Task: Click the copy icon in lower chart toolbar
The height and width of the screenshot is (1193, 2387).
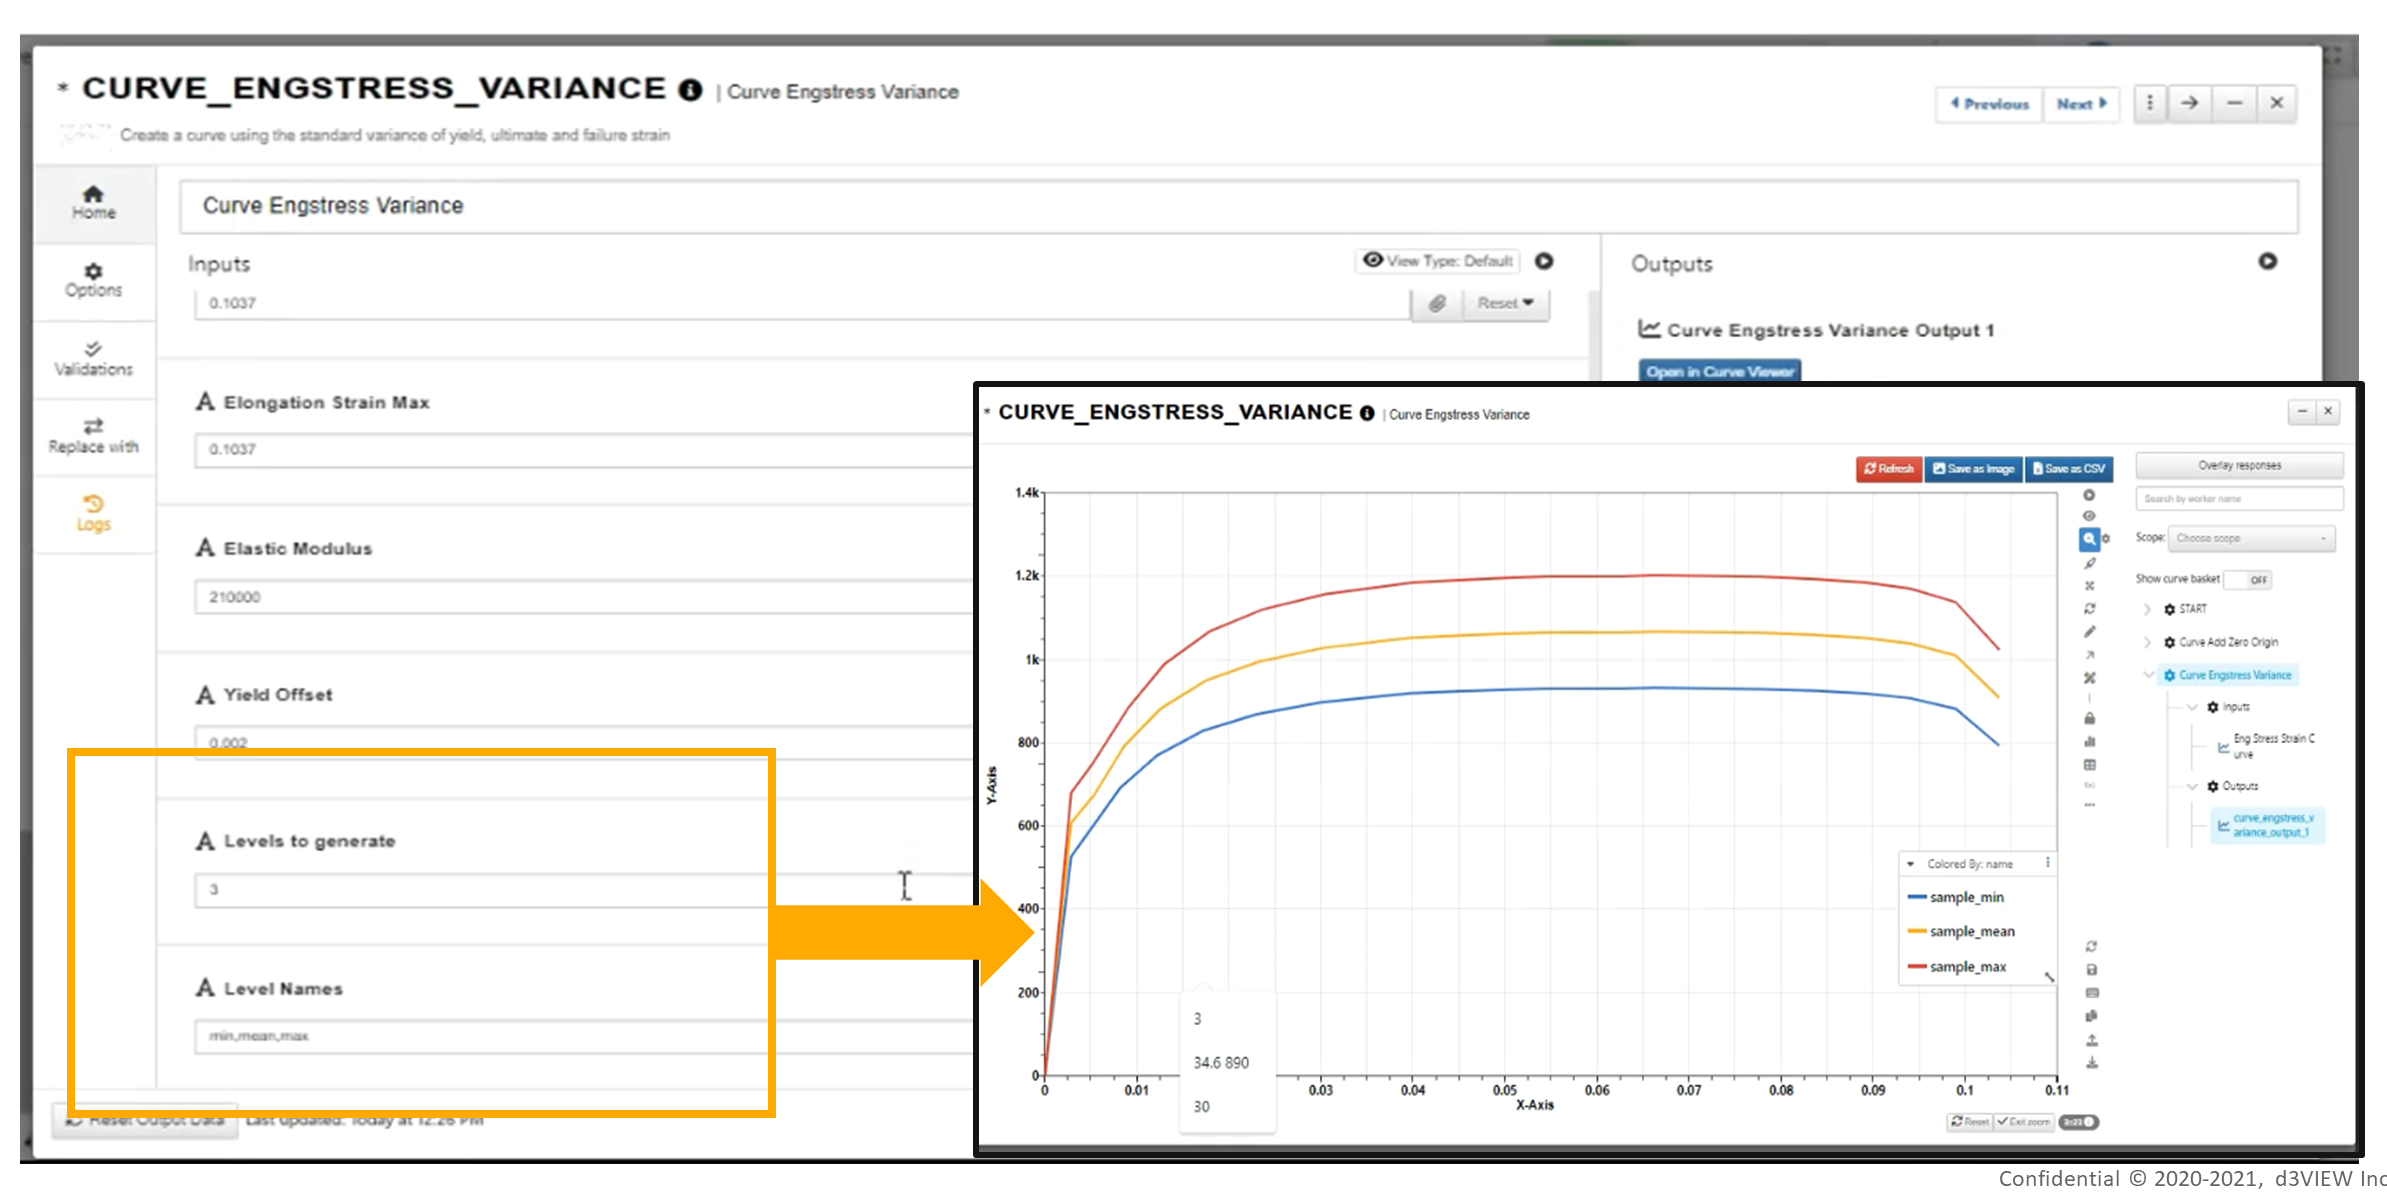Action: click(2092, 1016)
